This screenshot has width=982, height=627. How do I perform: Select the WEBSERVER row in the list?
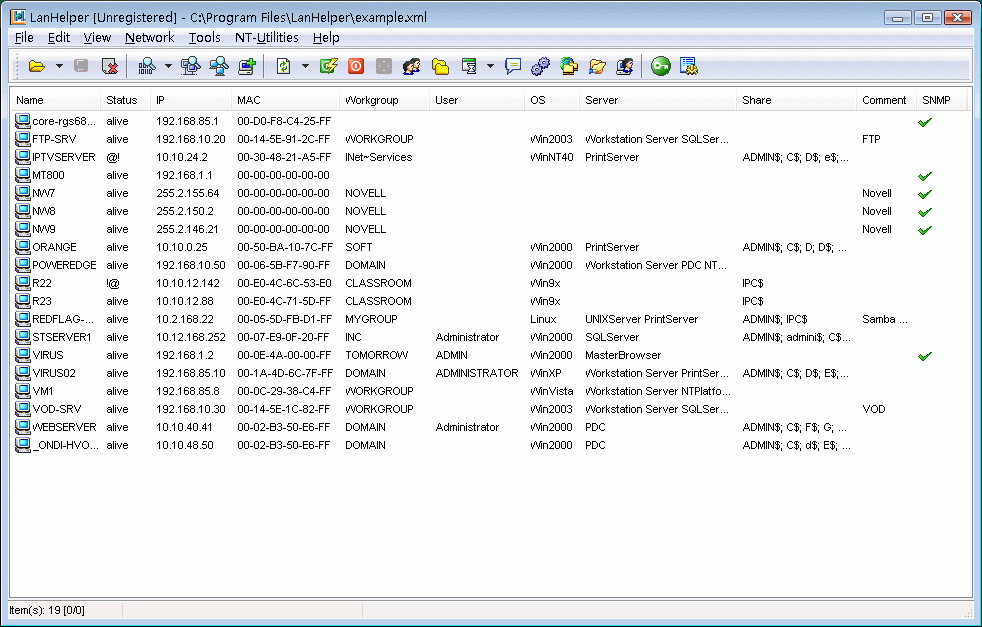pyautogui.click(x=62, y=427)
